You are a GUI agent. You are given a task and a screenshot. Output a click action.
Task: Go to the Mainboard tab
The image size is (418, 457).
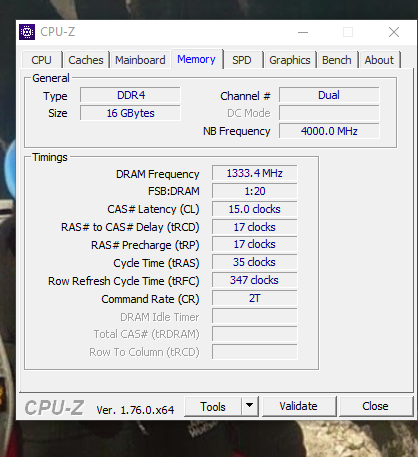[x=140, y=60]
